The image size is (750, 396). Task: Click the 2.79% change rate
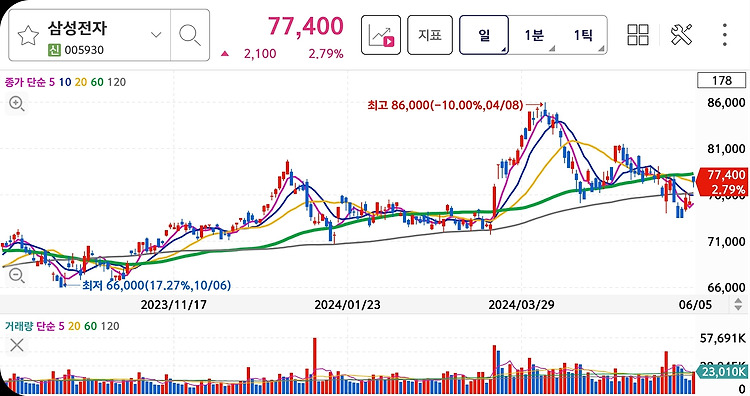coord(326,54)
